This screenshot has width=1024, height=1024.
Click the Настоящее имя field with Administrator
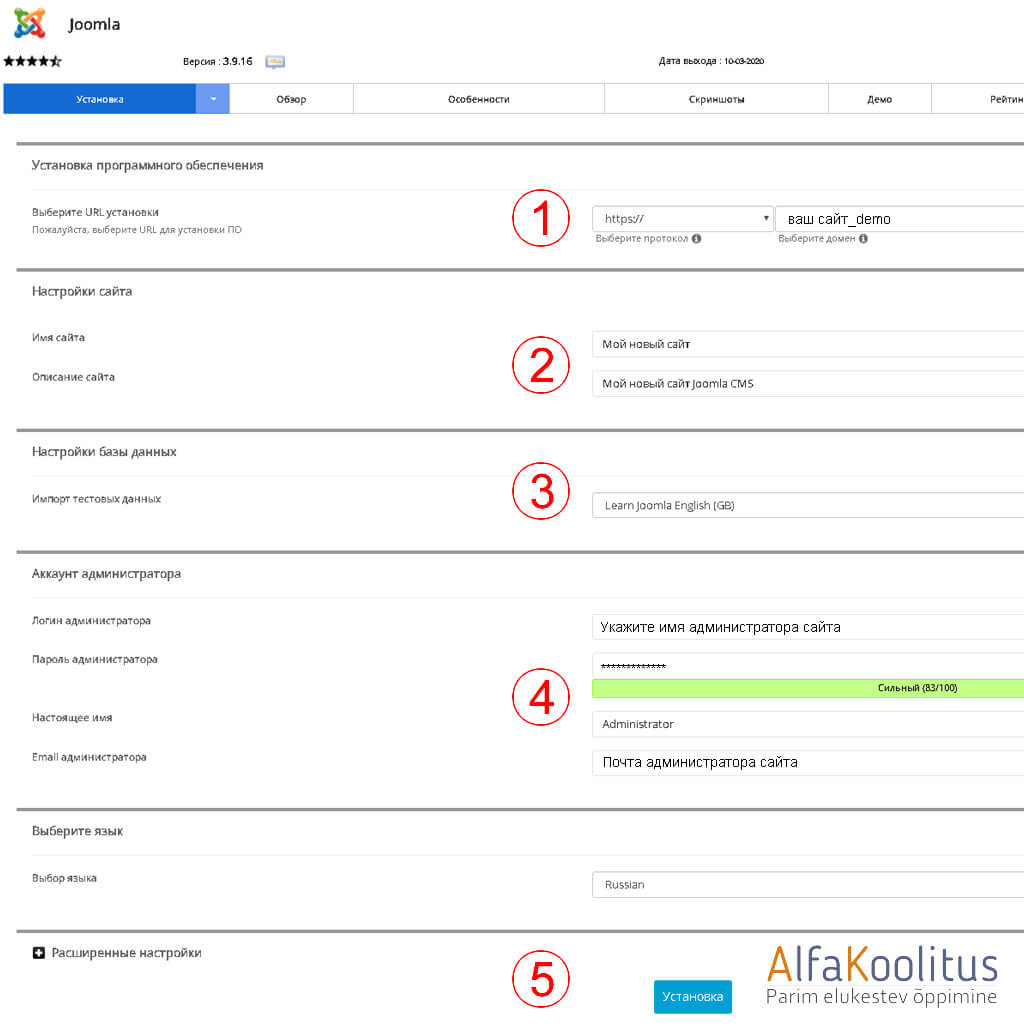pyautogui.click(x=808, y=724)
